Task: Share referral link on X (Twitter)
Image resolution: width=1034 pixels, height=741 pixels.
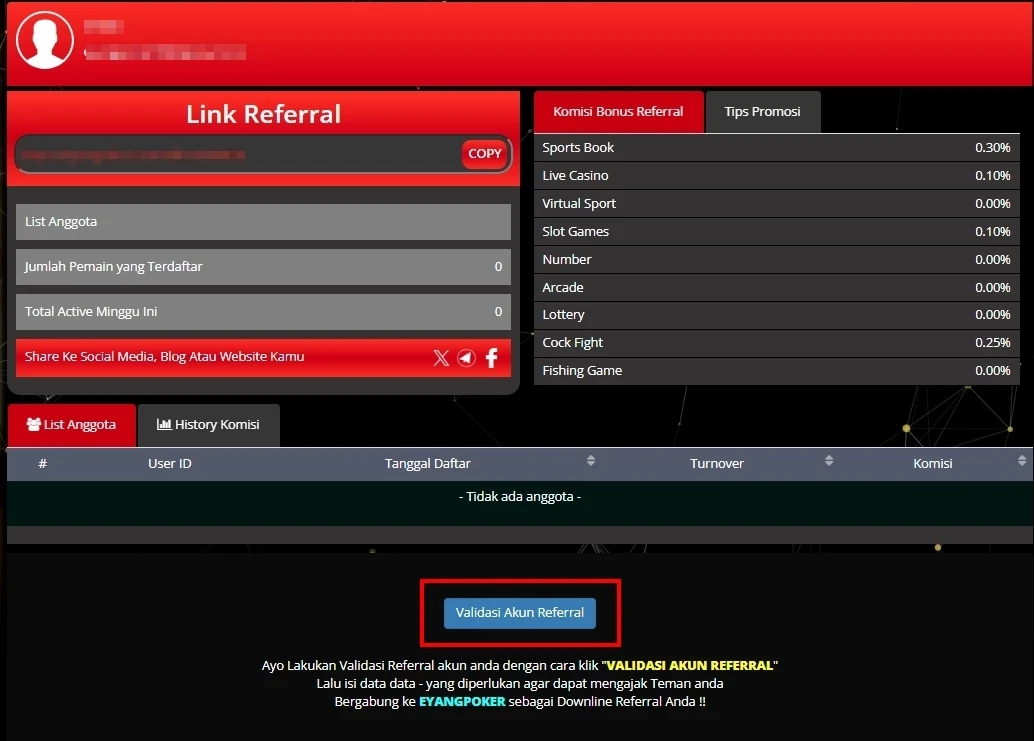Action: [x=441, y=358]
